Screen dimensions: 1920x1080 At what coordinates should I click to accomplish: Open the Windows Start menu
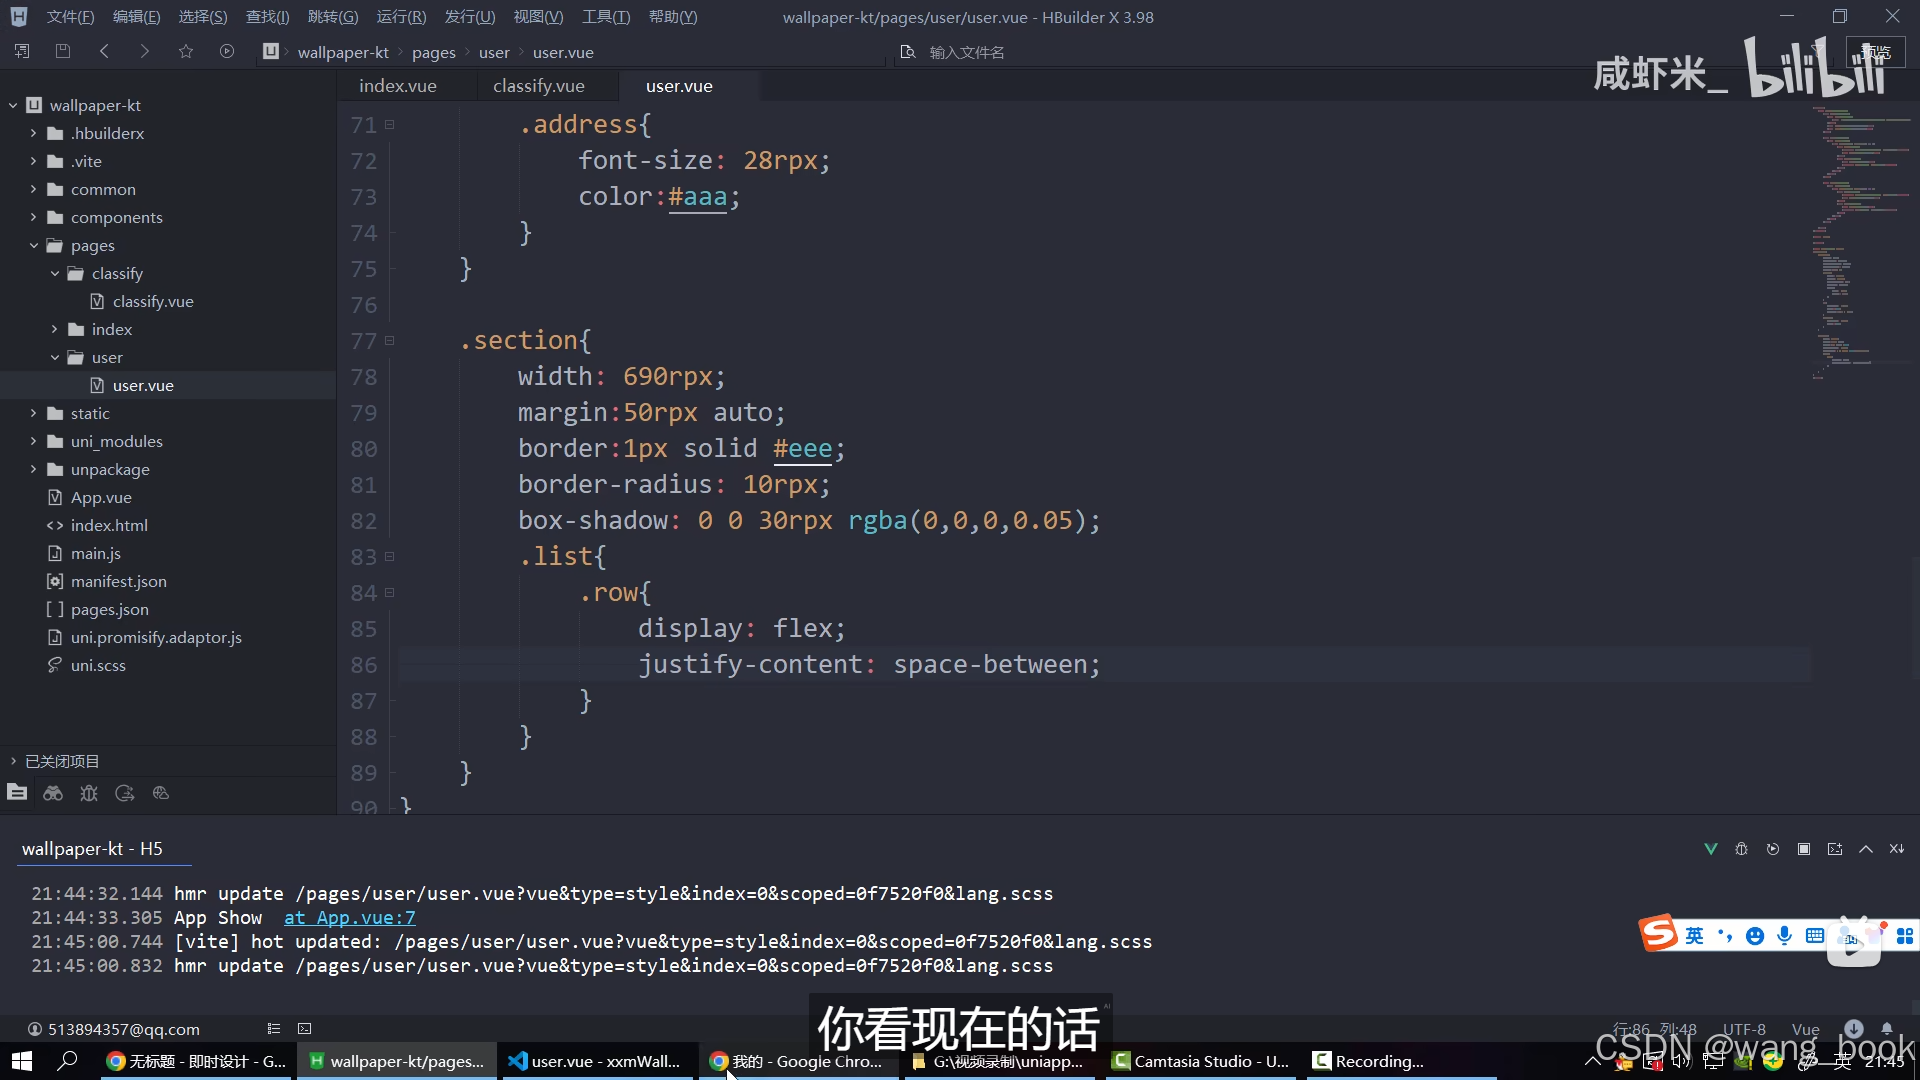point(22,1061)
